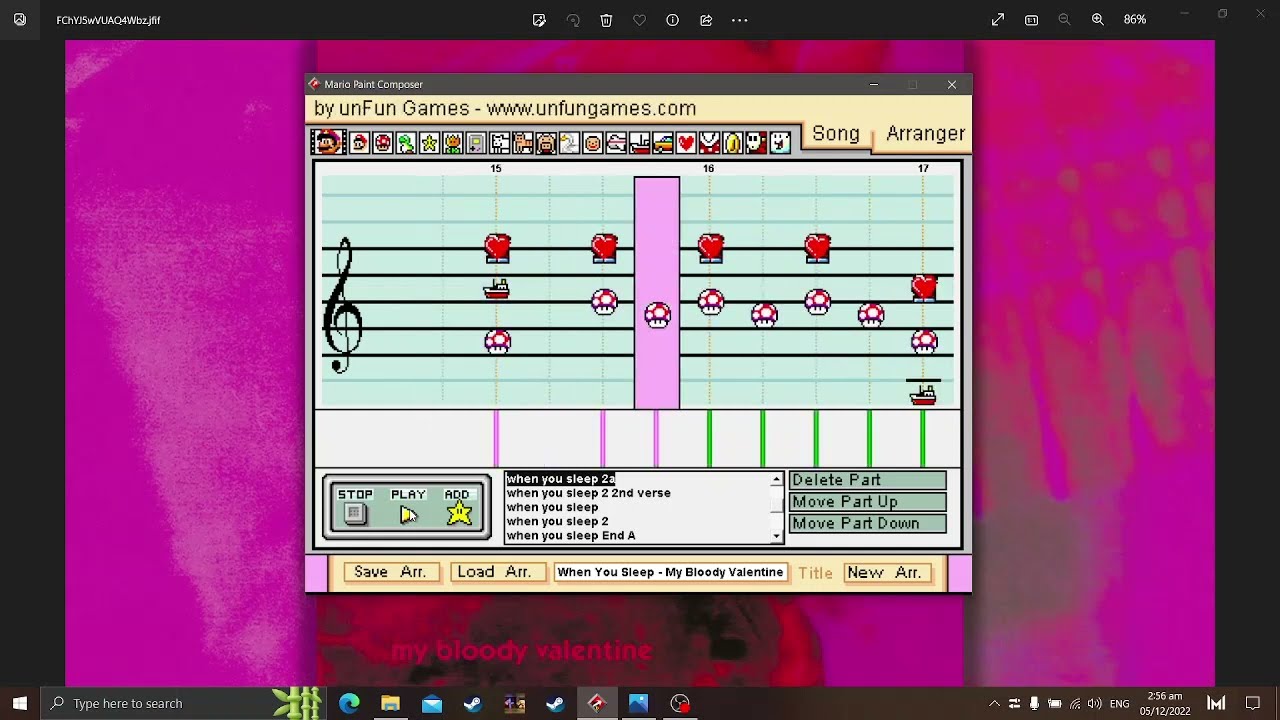Screen dimensions: 1280x720
Task: Select the Mario instrument icon
Action: tap(359, 143)
